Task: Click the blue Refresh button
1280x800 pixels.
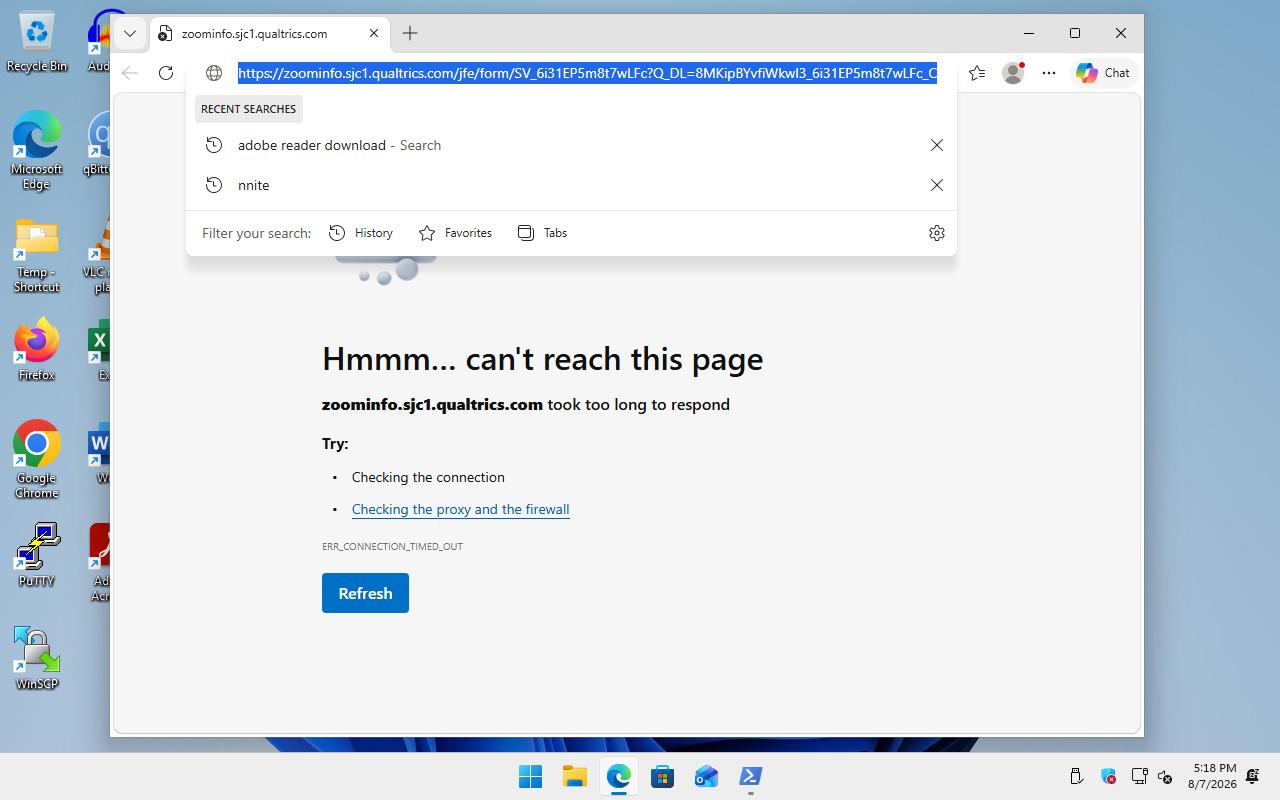Action: [365, 593]
